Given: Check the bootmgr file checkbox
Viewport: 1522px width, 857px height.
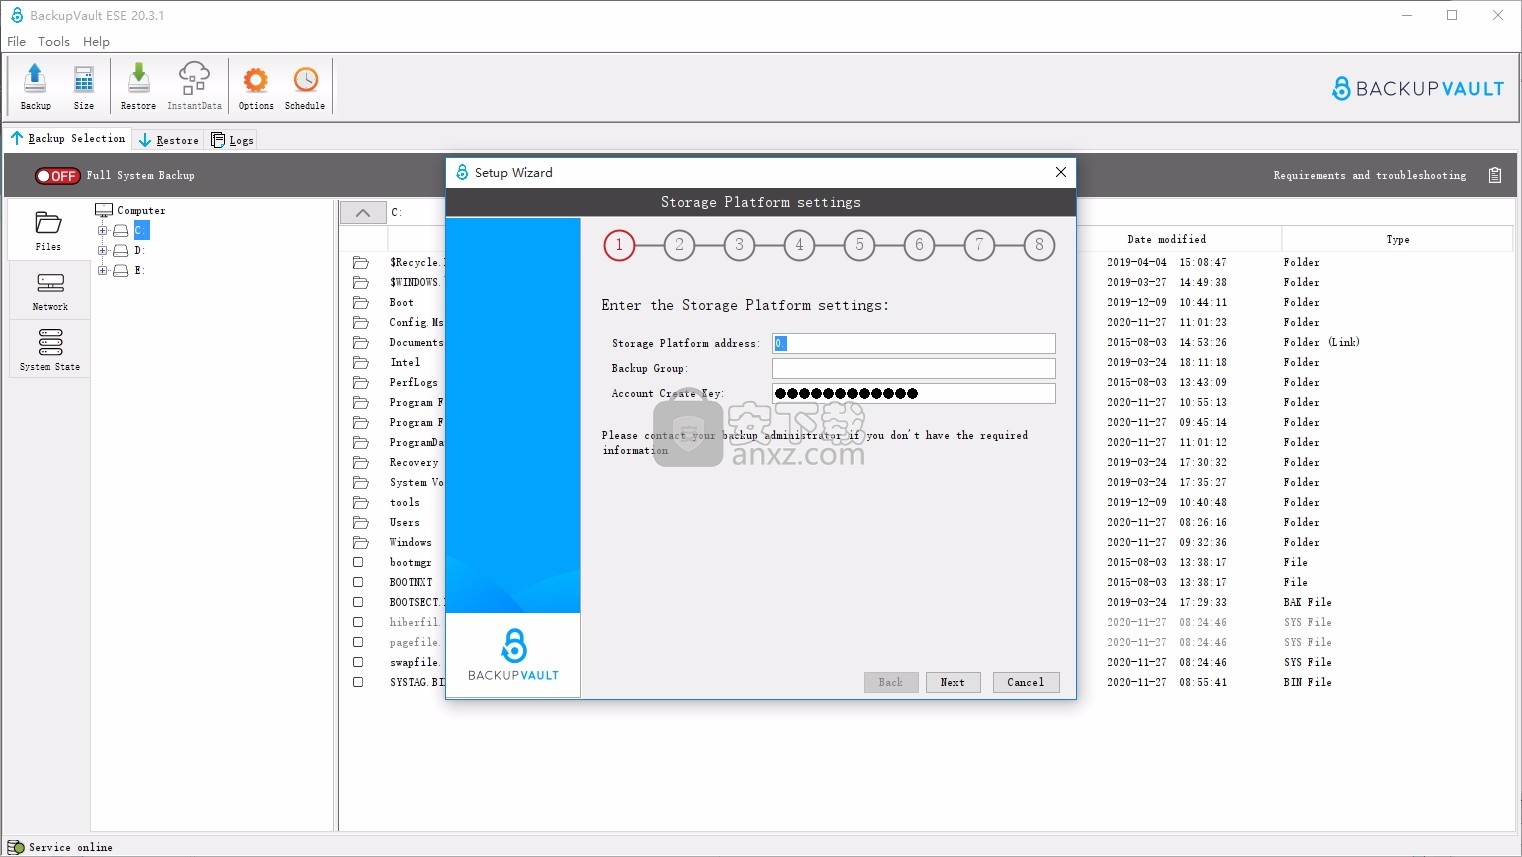Looking at the screenshot, I should point(358,562).
